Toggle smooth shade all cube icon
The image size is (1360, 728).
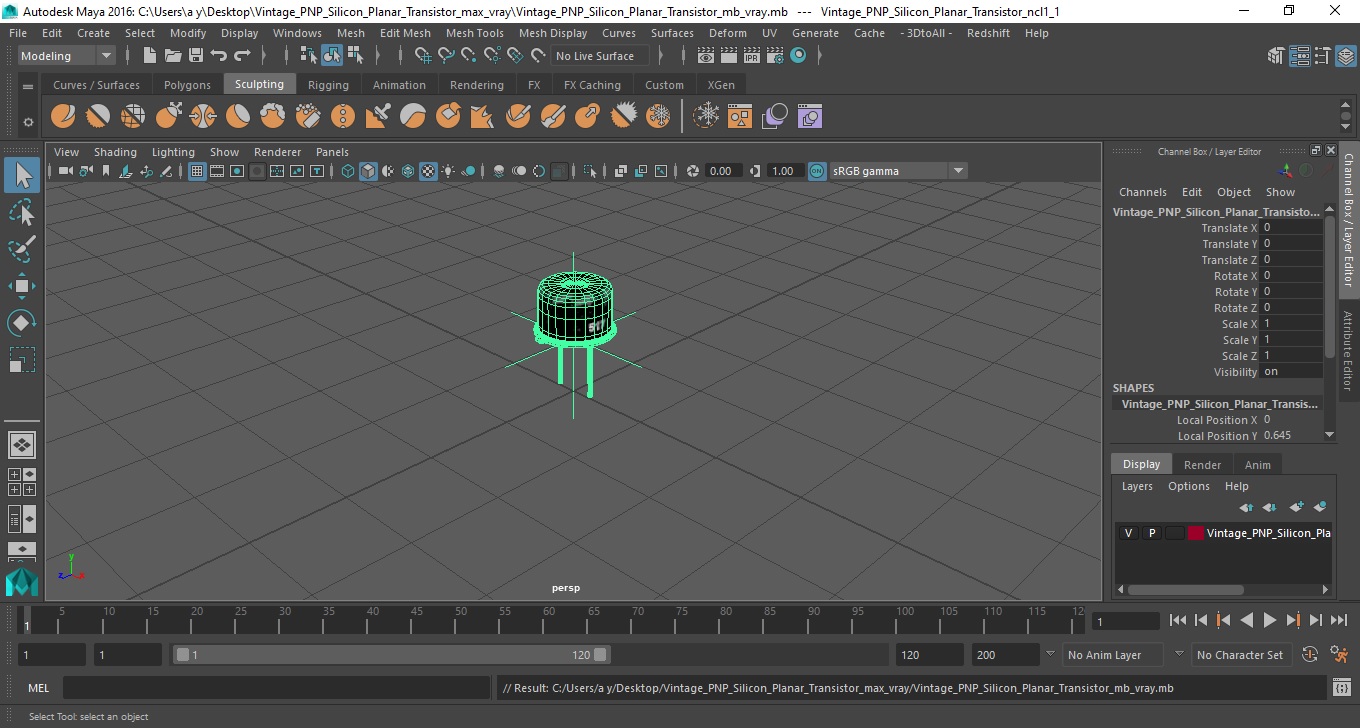[368, 171]
